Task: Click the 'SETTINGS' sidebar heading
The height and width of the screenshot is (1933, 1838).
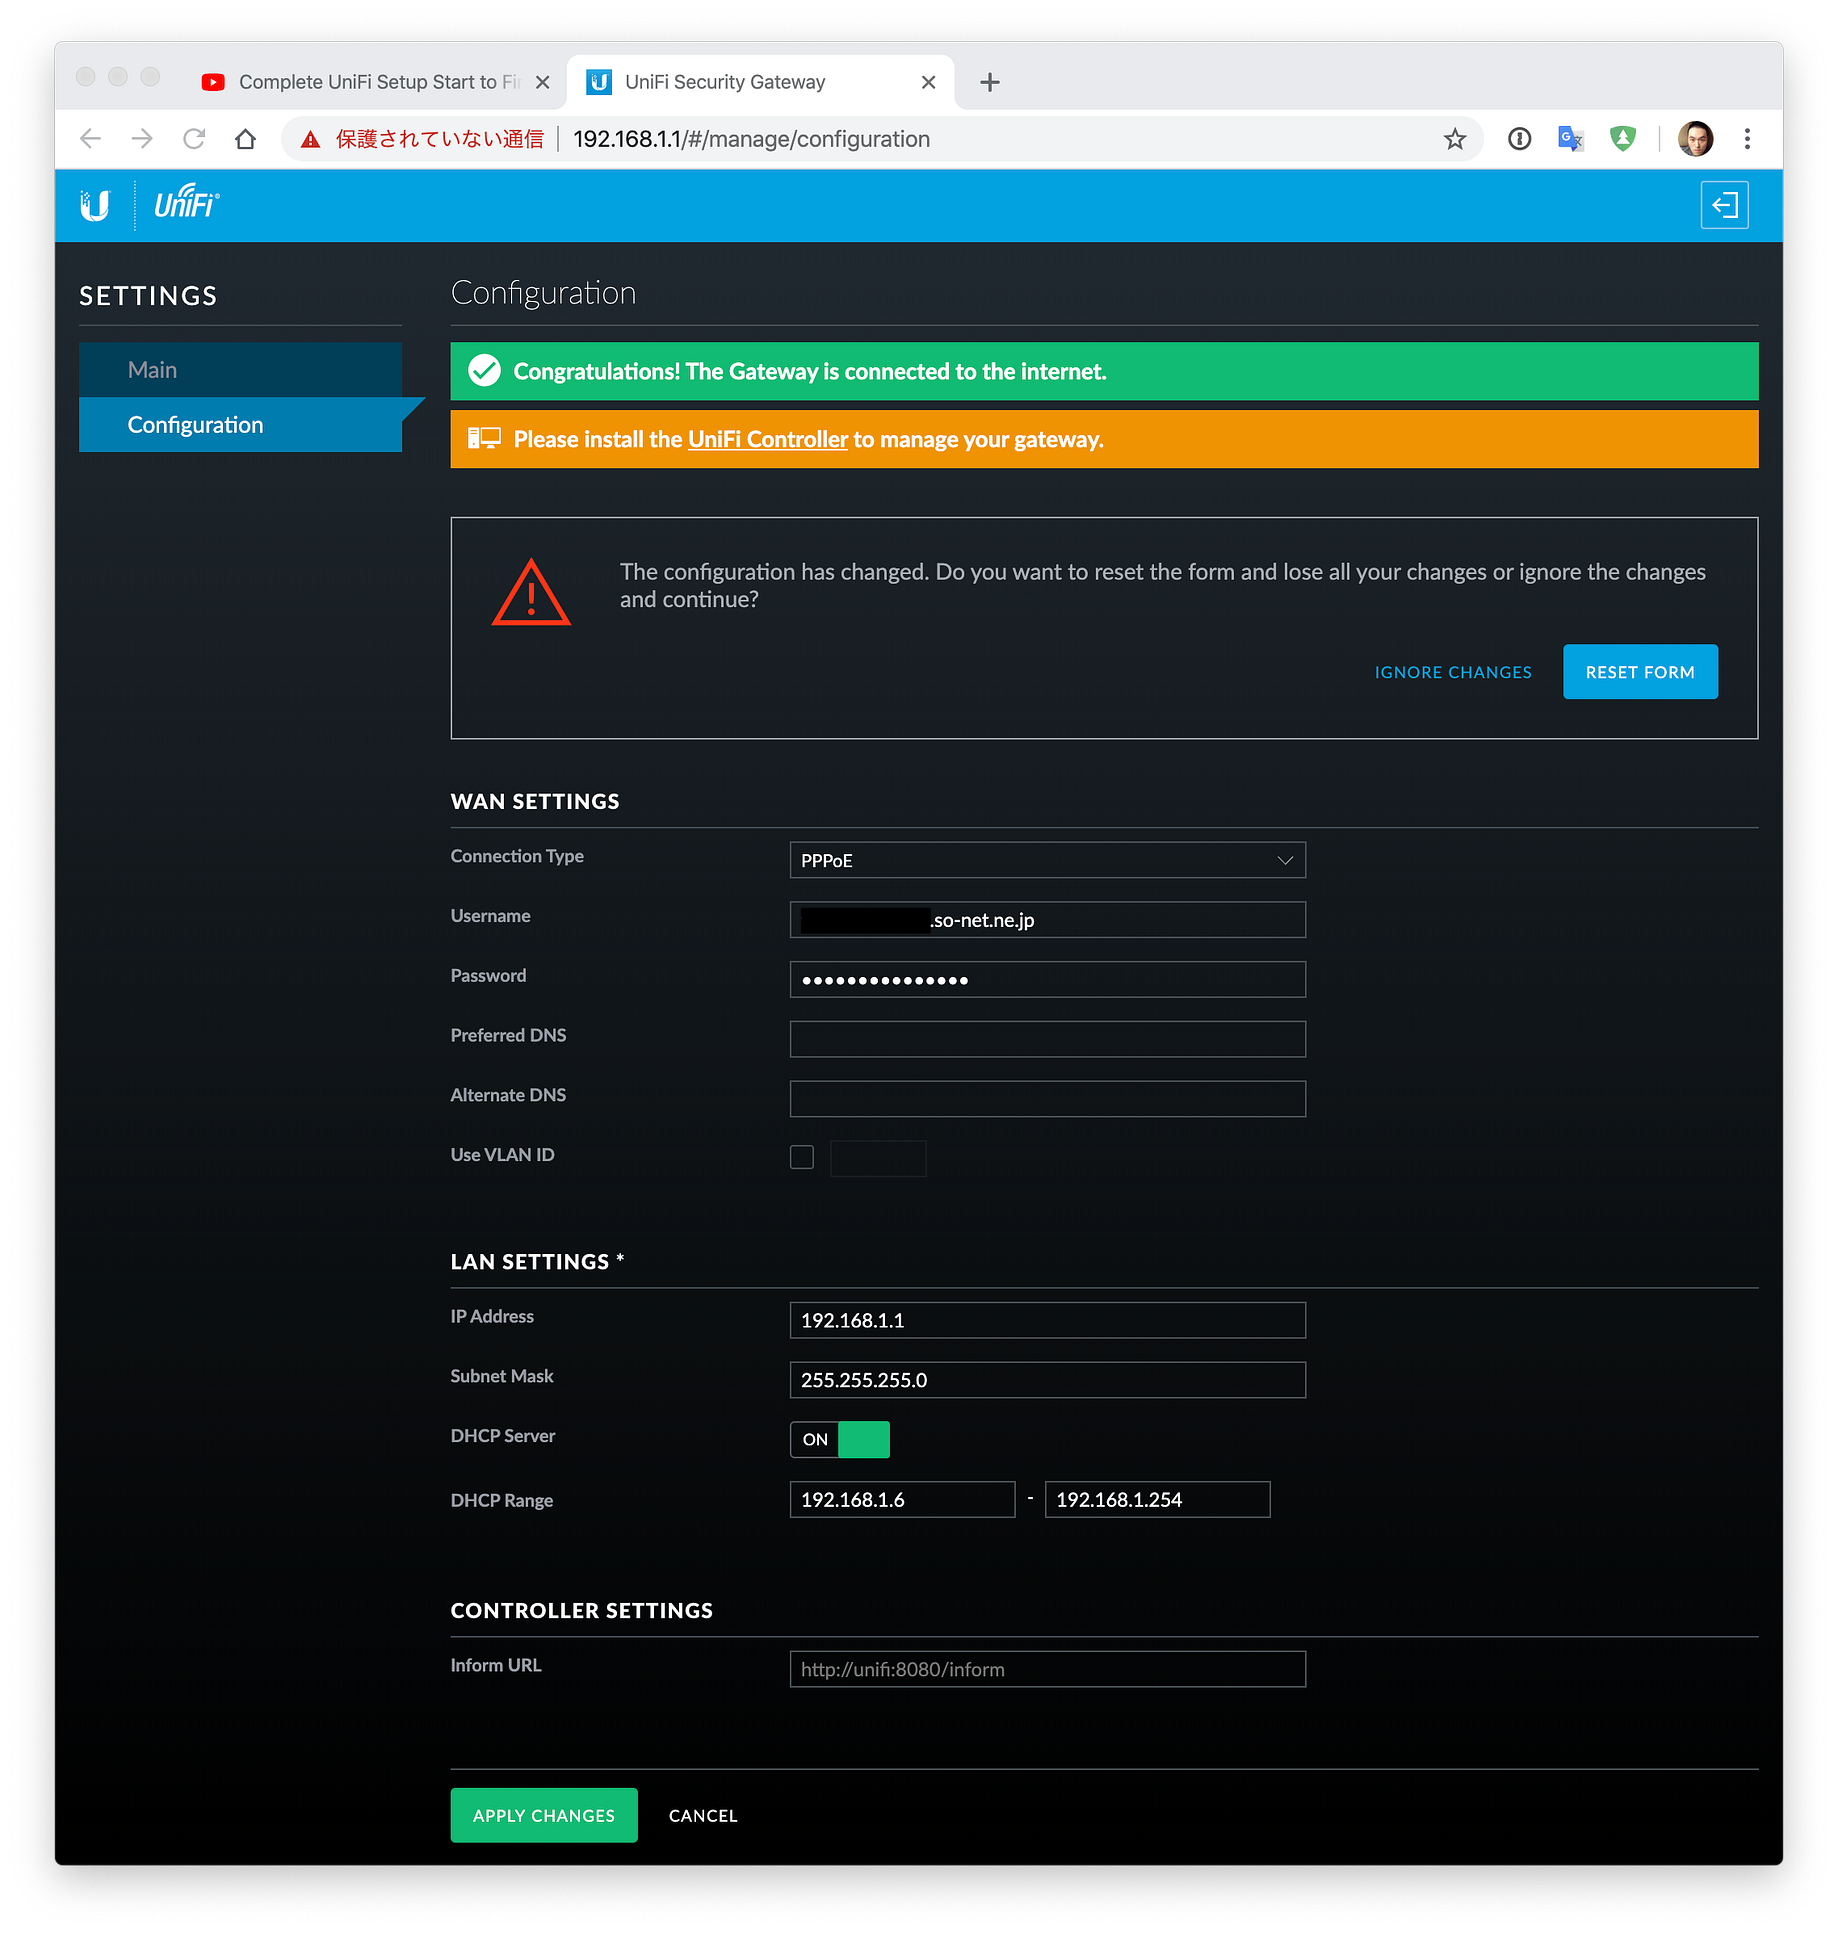Action: coord(148,296)
